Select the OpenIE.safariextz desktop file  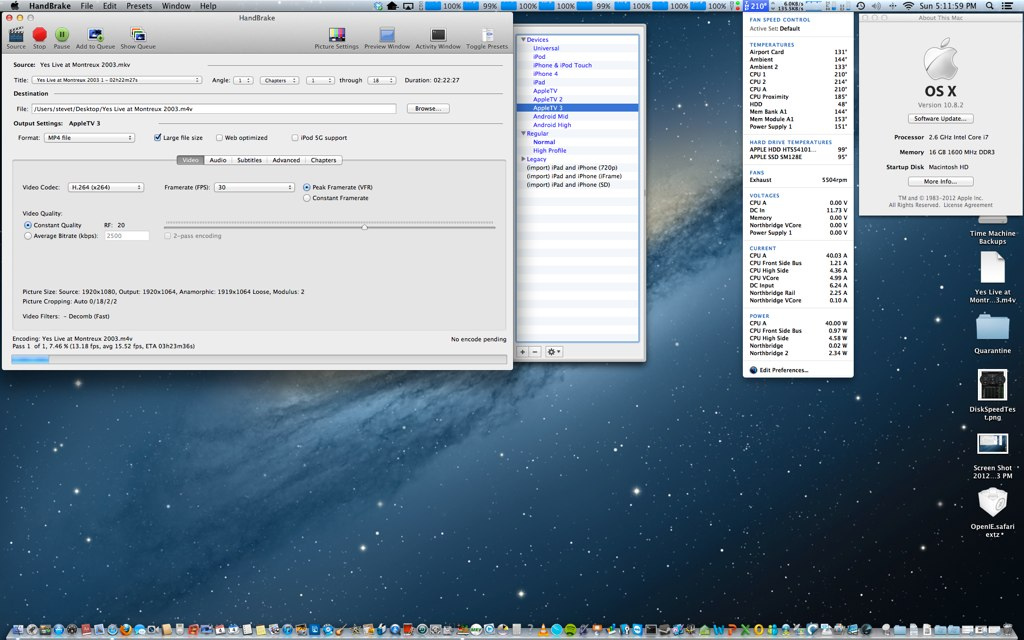coord(992,503)
